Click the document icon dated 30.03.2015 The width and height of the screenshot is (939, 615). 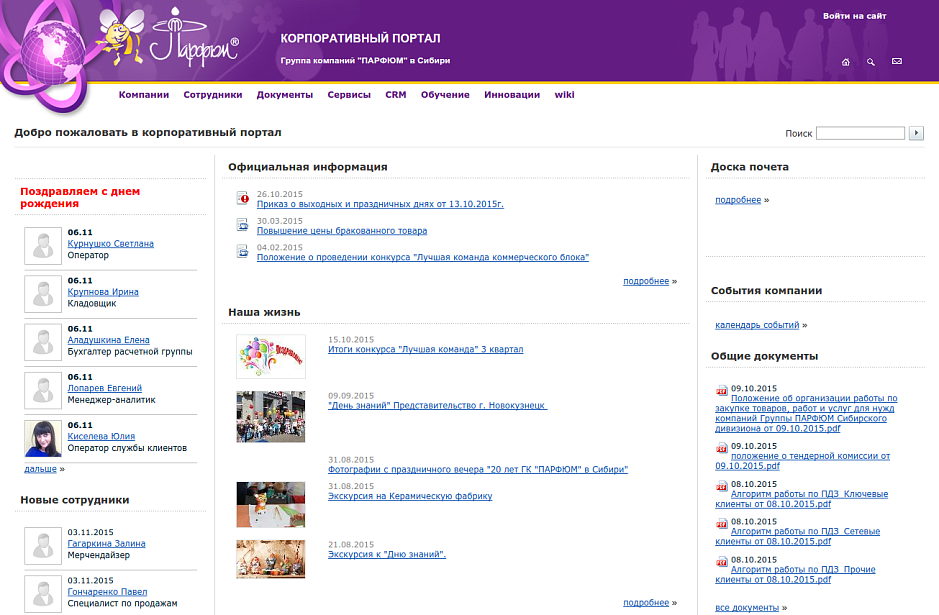click(243, 225)
